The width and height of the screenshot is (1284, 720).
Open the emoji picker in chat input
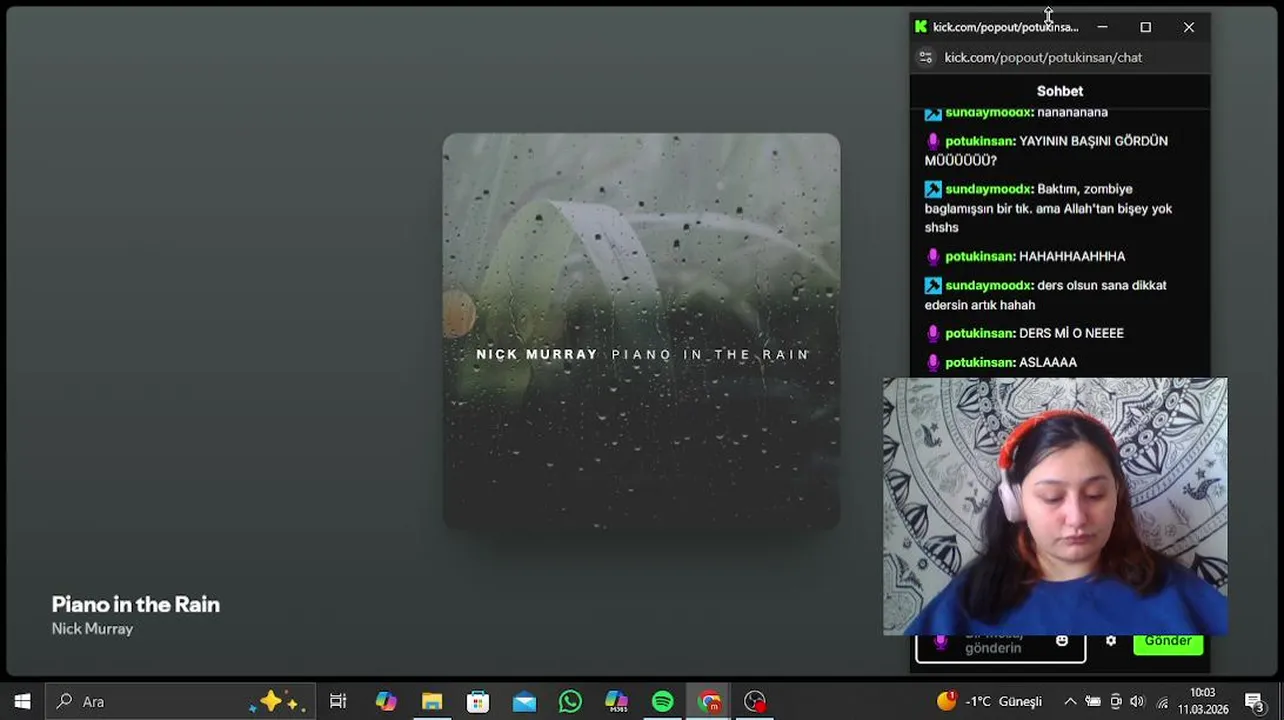point(1062,641)
